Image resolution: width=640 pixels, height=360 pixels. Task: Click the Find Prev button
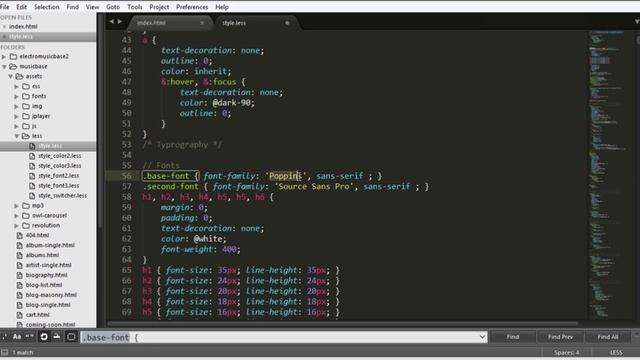pyautogui.click(x=560, y=337)
